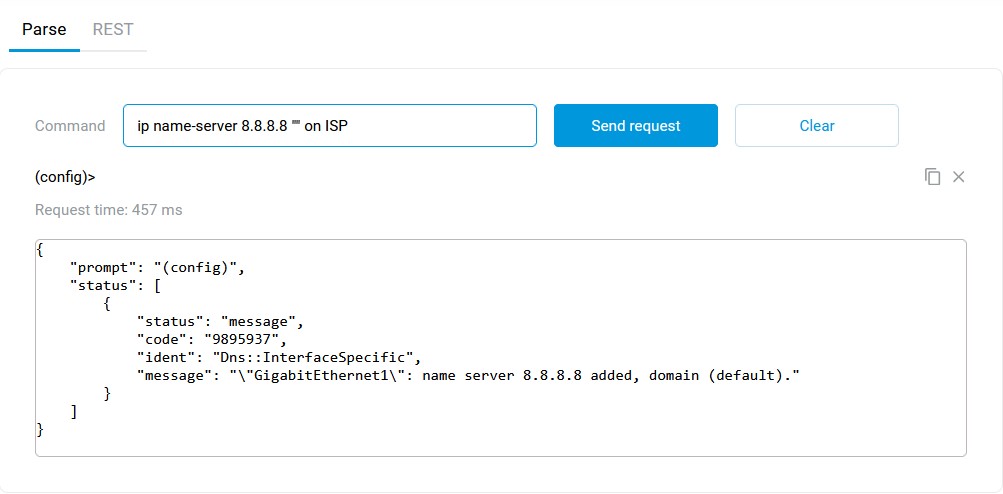Click the "code": "9895937" line
This screenshot has height=494, width=1003.
[x=211, y=340]
